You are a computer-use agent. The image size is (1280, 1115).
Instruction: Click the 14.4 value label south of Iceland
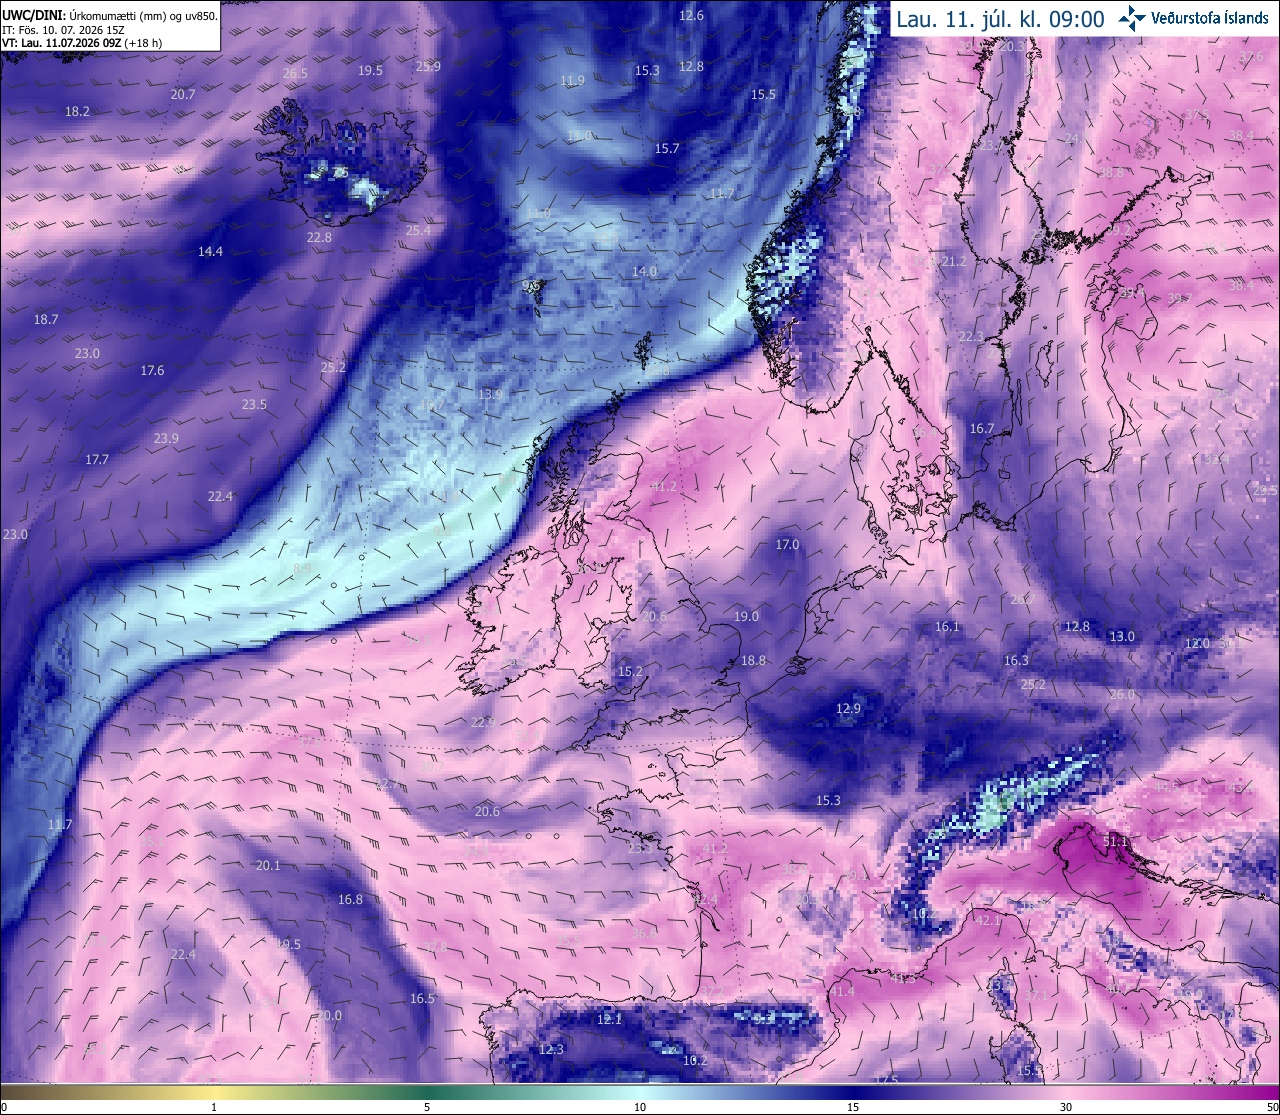(x=210, y=252)
